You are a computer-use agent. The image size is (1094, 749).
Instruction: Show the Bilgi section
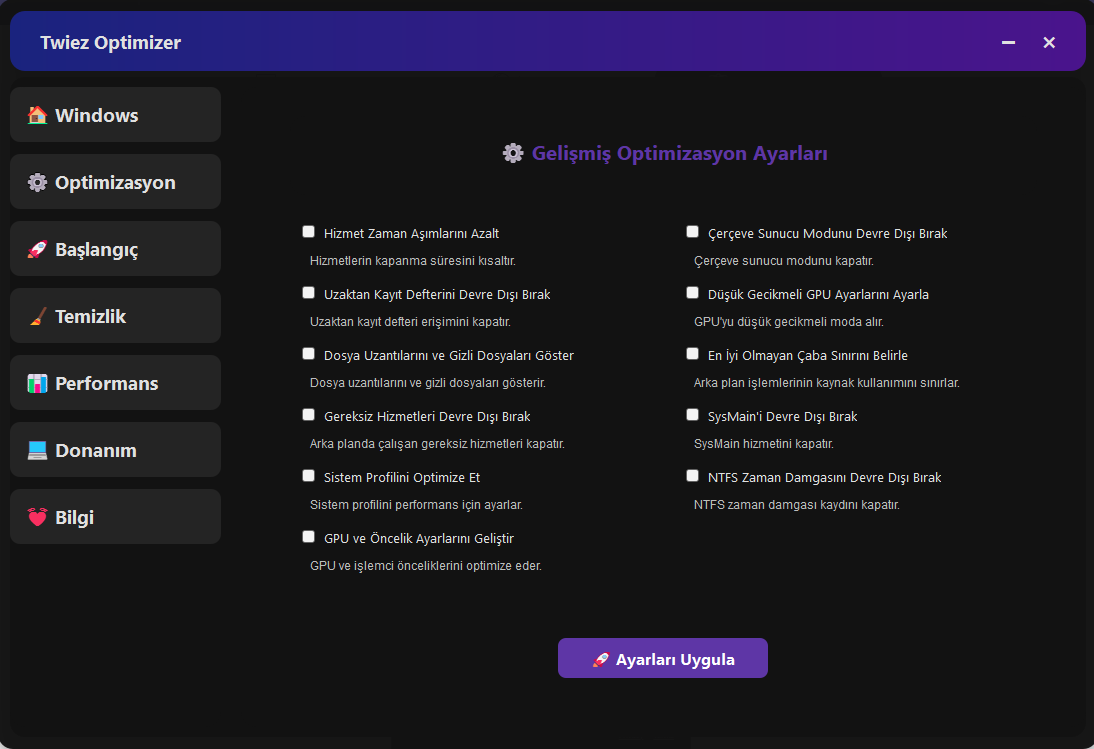pyautogui.click(x=115, y=516)
